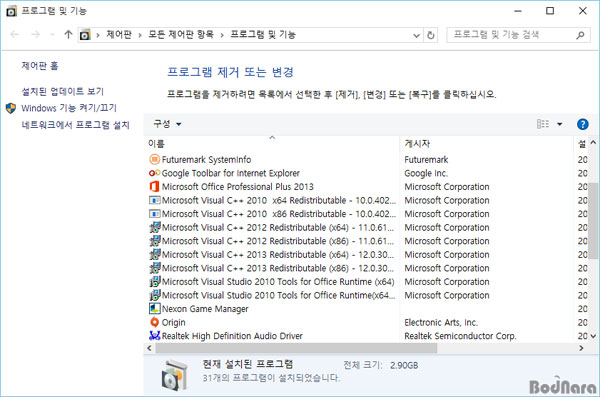Image resolution: width=600 pixels, height=397 pixels.
Task: Refresh the address bar location
Action: tap(430, 35)
